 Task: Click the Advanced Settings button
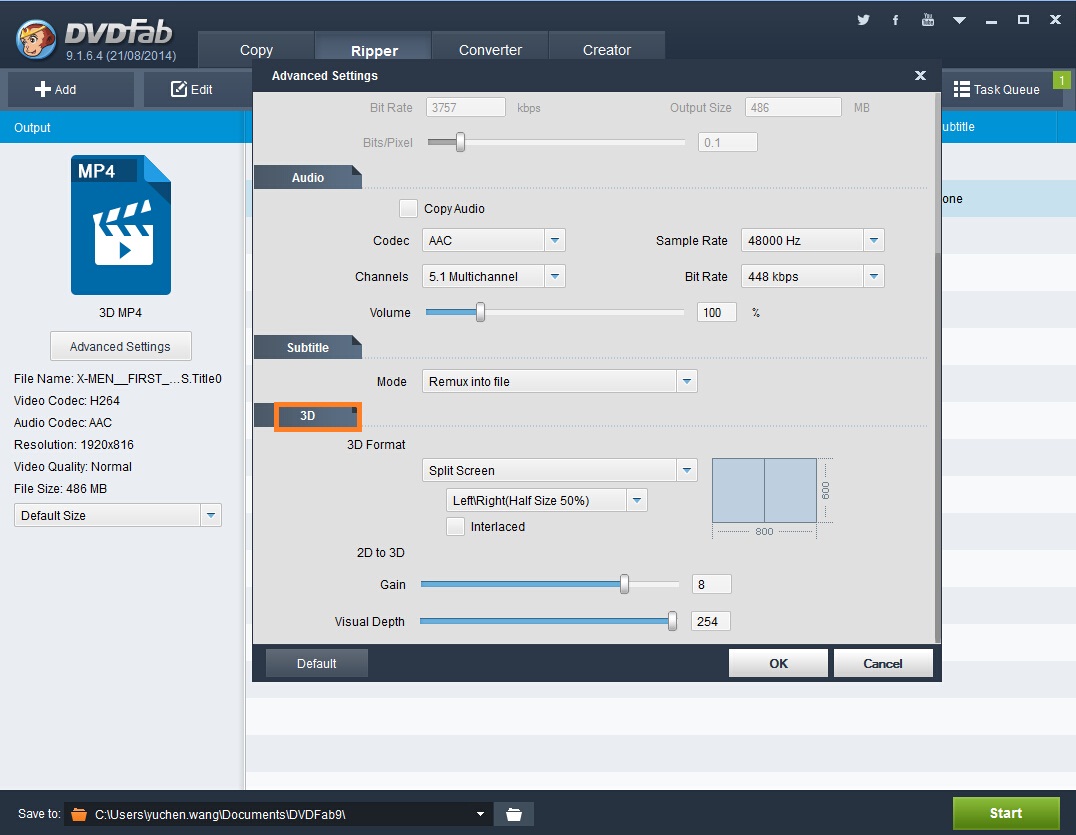point(120,346)
